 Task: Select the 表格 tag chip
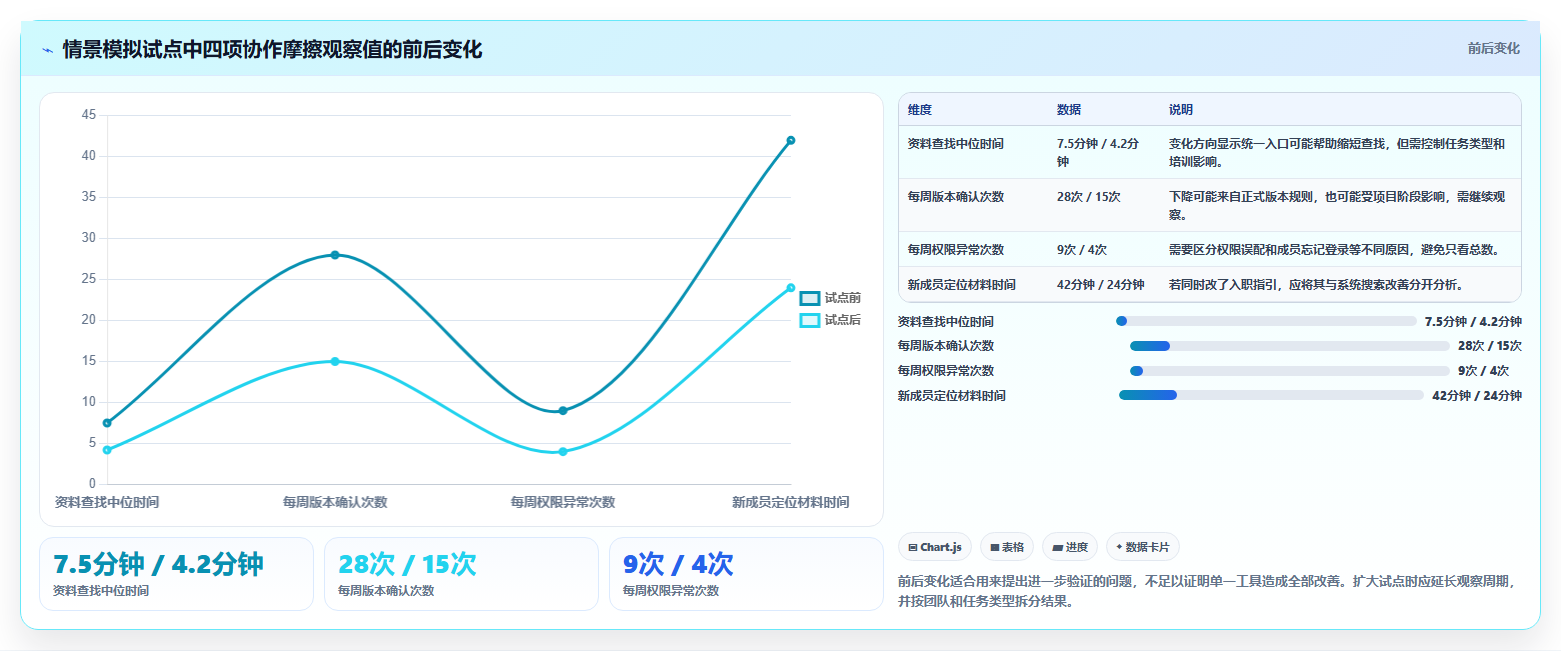pyautogui.click(x=1007, y=547)
